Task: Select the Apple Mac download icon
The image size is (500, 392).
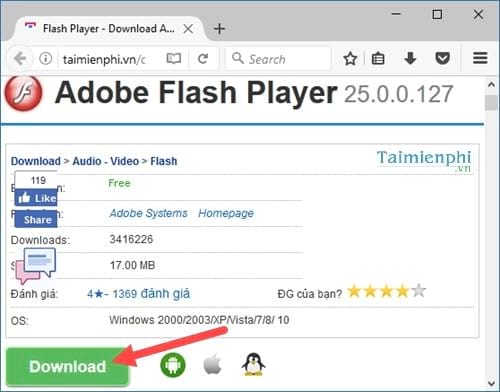Action: 212,365
